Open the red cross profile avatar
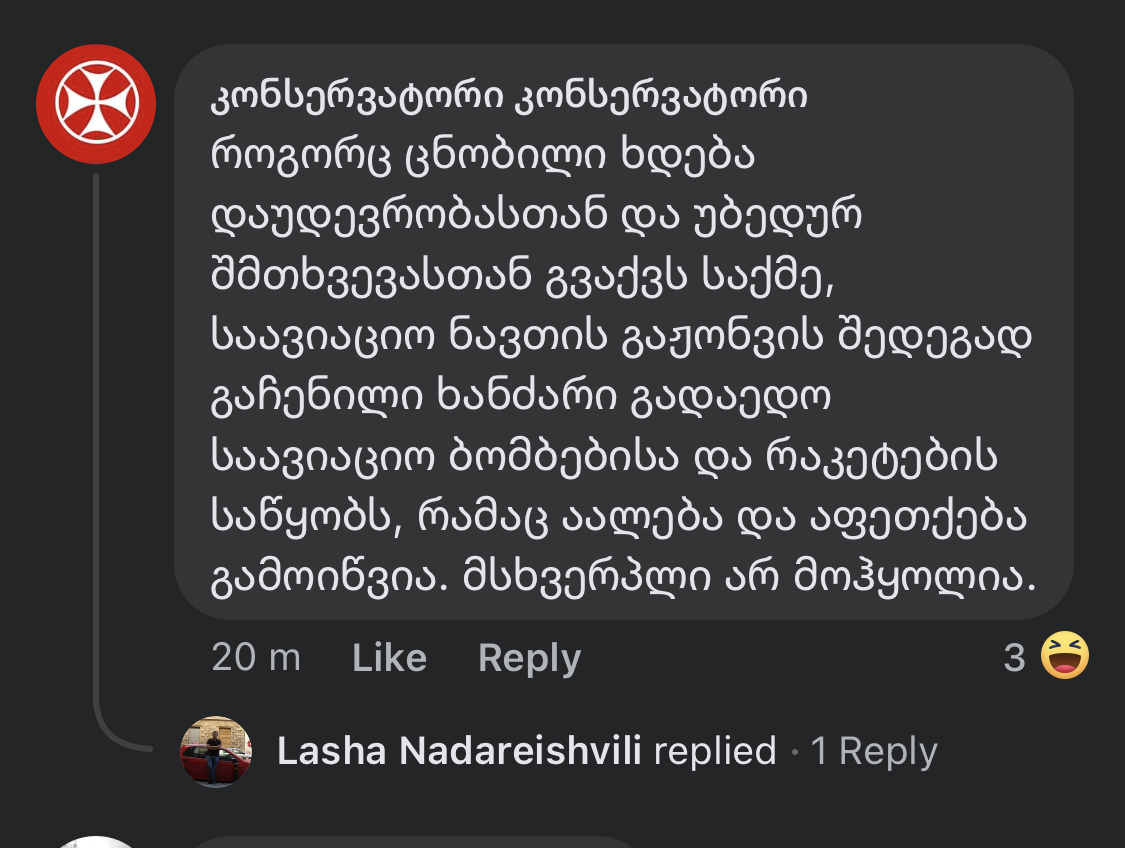This screenshot has height=848, width=1125. click(x=96, y=104)
